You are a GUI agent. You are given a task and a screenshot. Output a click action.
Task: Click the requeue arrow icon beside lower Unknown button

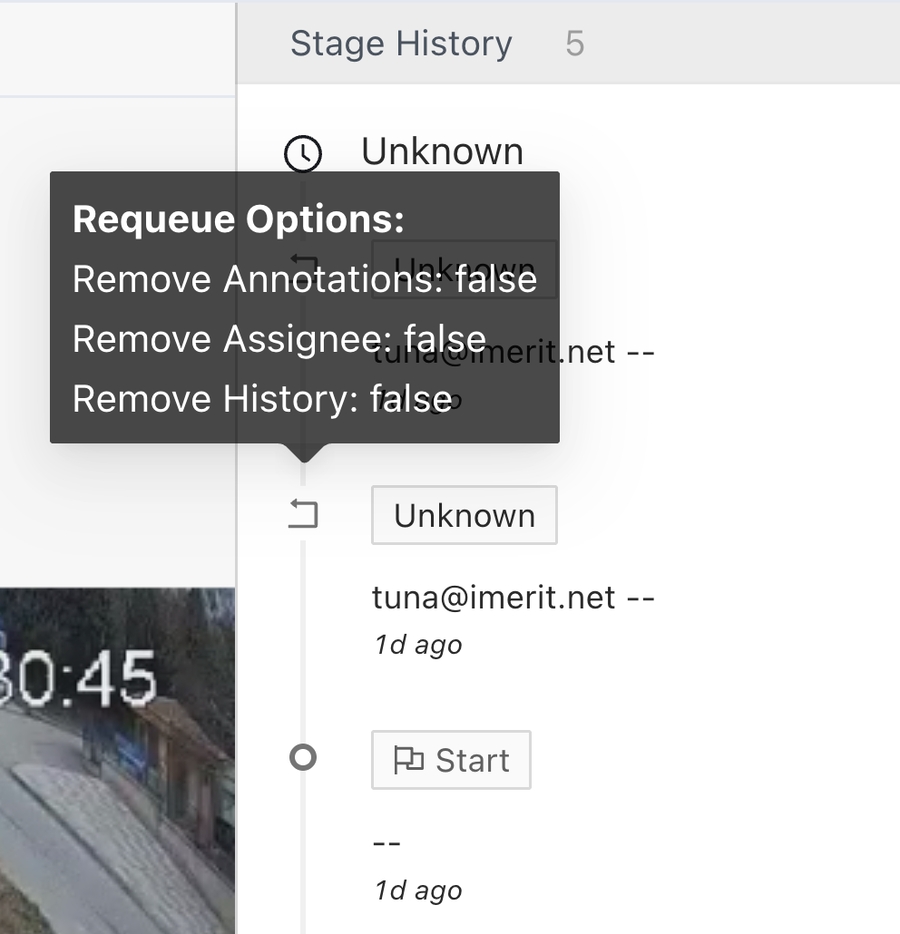coord(303,515)
